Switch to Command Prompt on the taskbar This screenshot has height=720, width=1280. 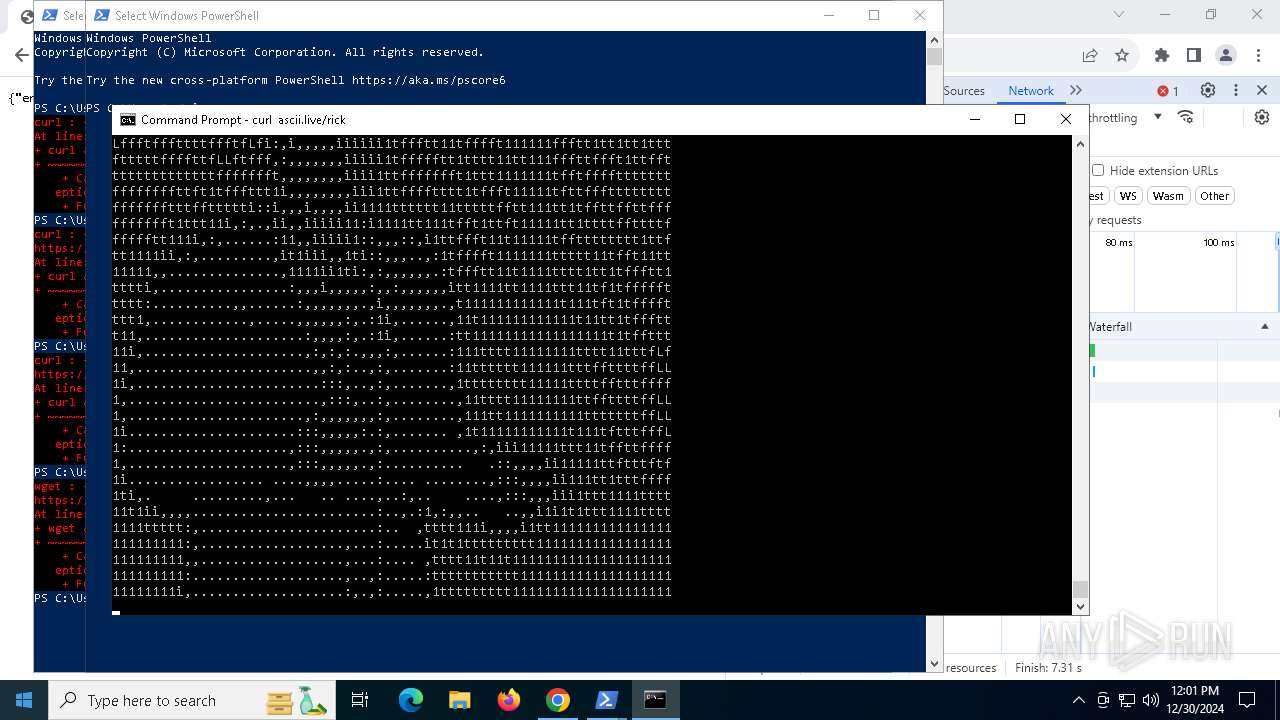pos(655,700)
